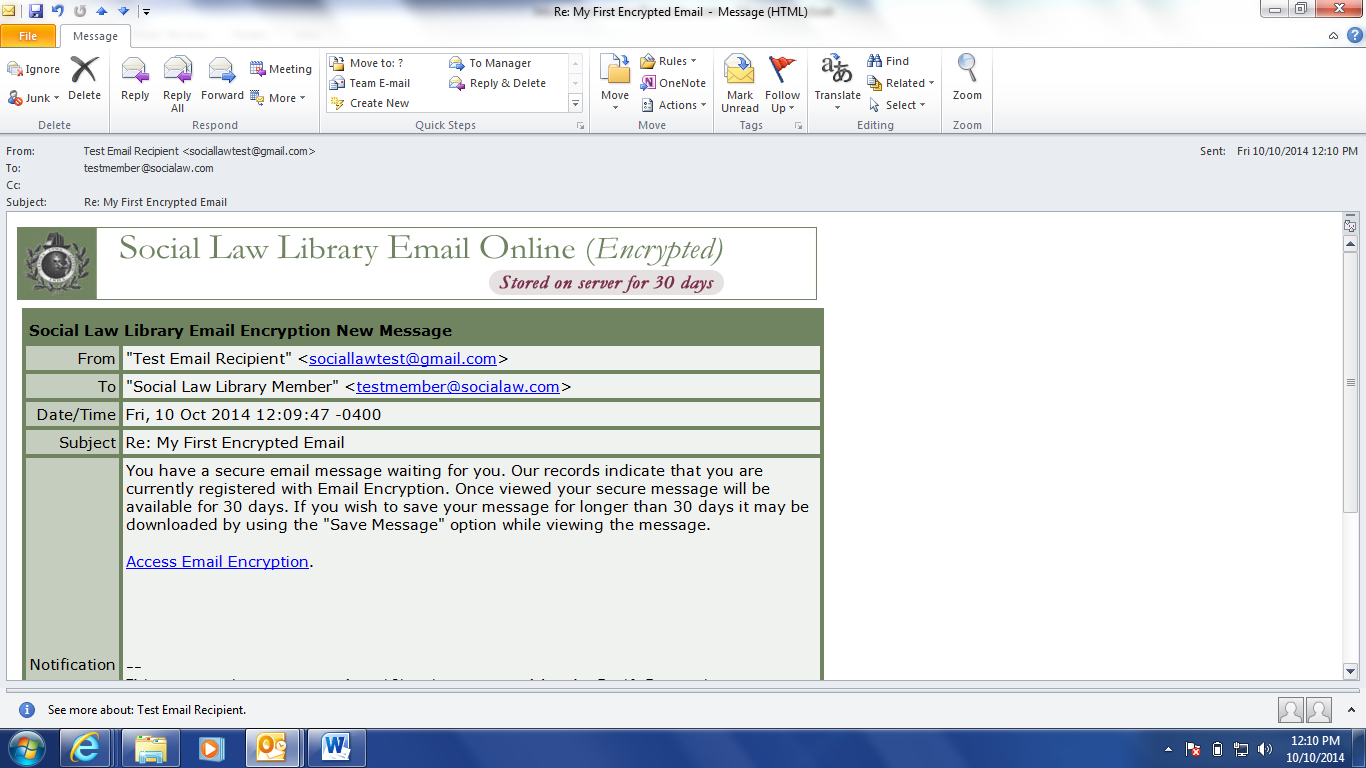1366x768 pixels.
Task: Open the File tab
Action: [28, 36]
